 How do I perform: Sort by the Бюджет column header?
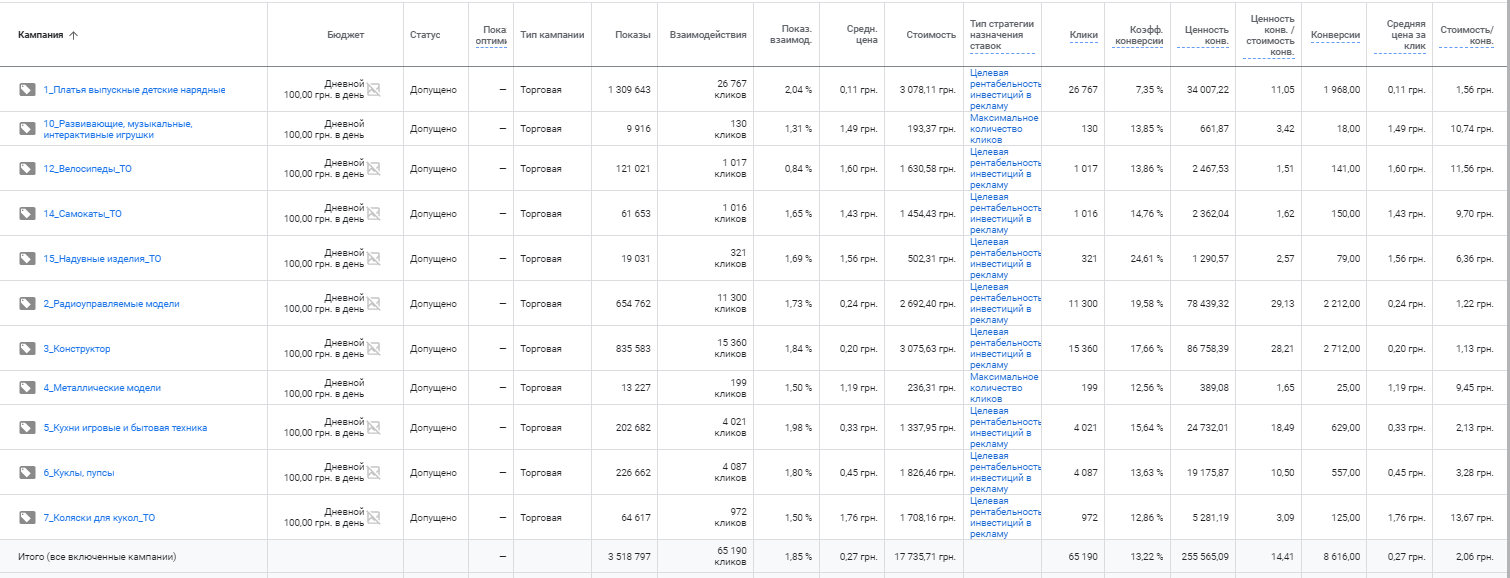tap(346, 35)
